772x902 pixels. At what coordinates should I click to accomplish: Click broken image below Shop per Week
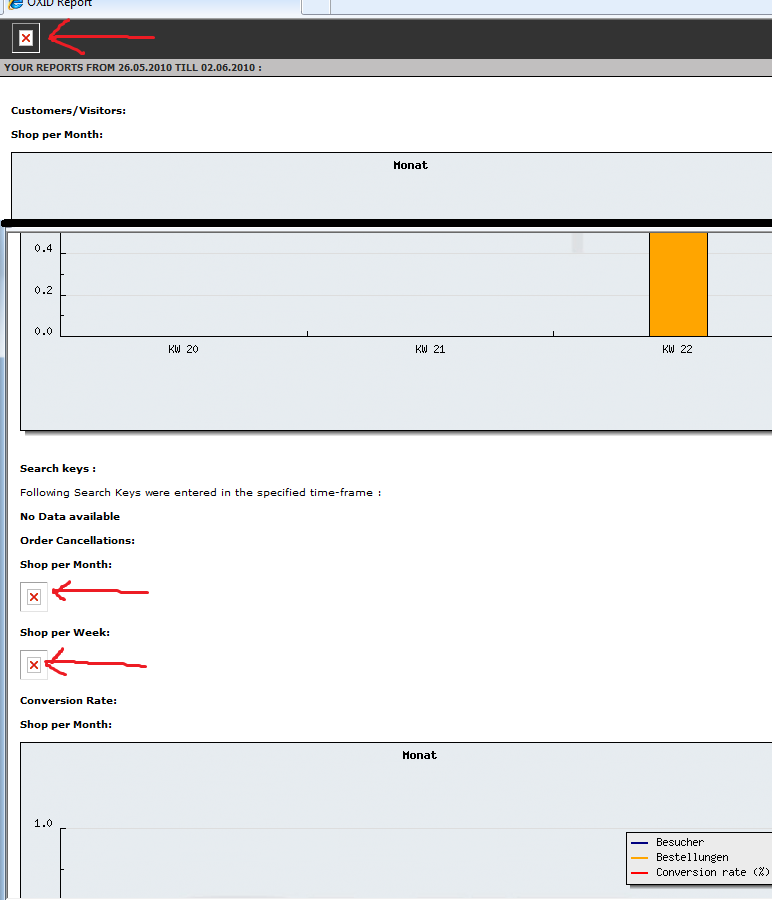click(x=34, y=665)
